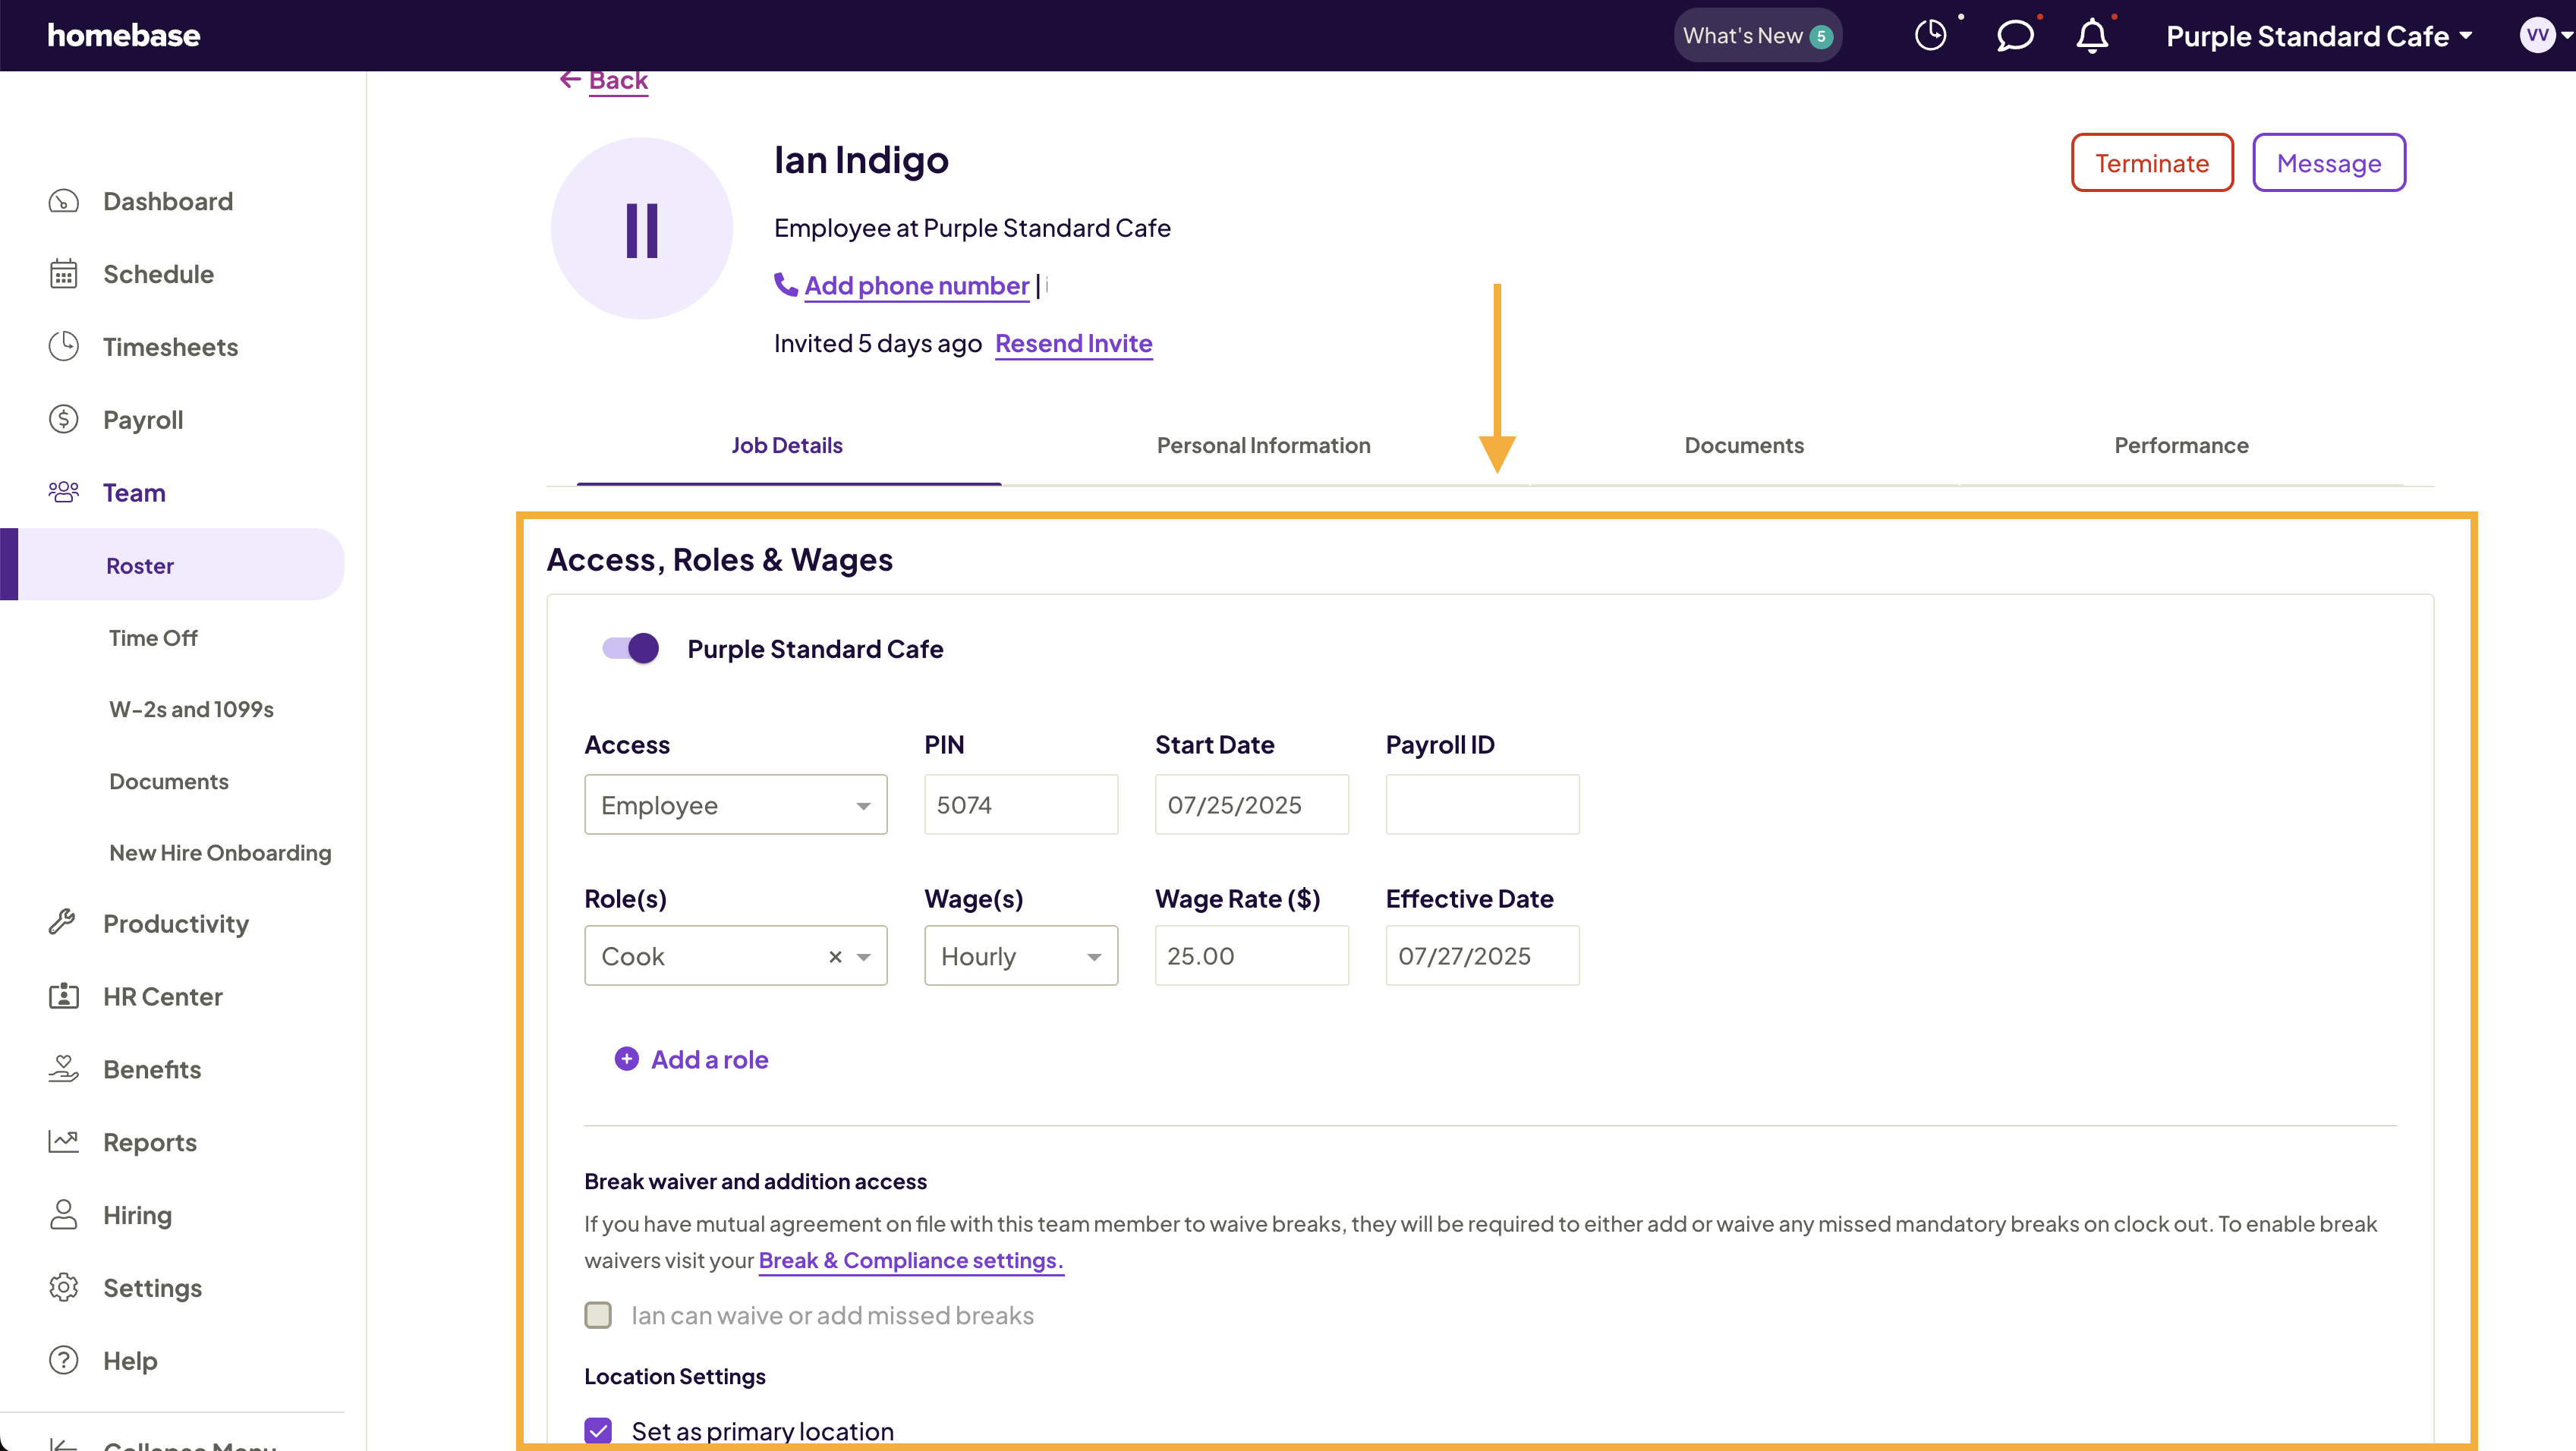Expand the Hourly wage type dropdown
The width and height of the screenshot is (2576, 1451).
coord(1020,956)
